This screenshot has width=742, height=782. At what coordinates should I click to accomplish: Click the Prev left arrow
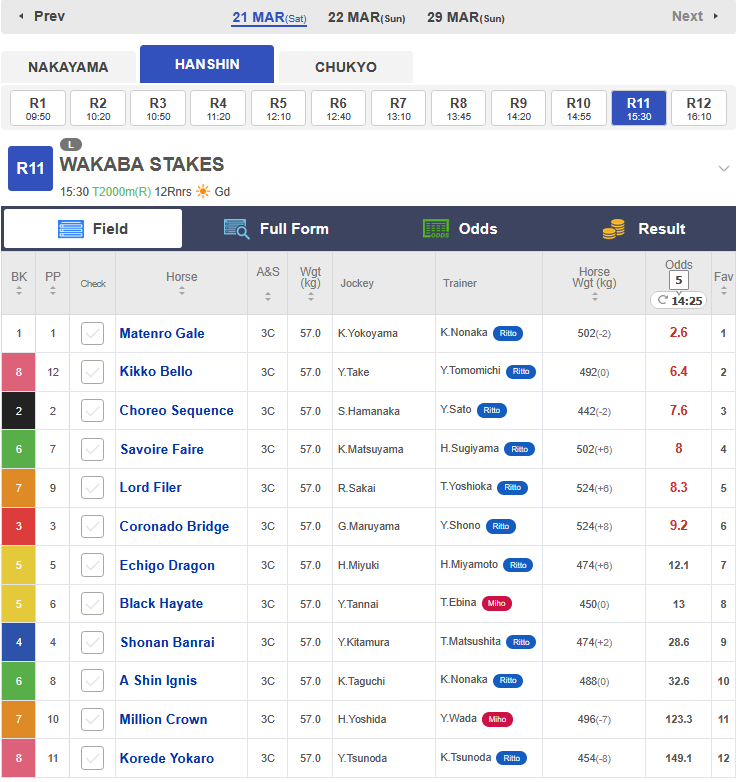[x=21, y=16]
